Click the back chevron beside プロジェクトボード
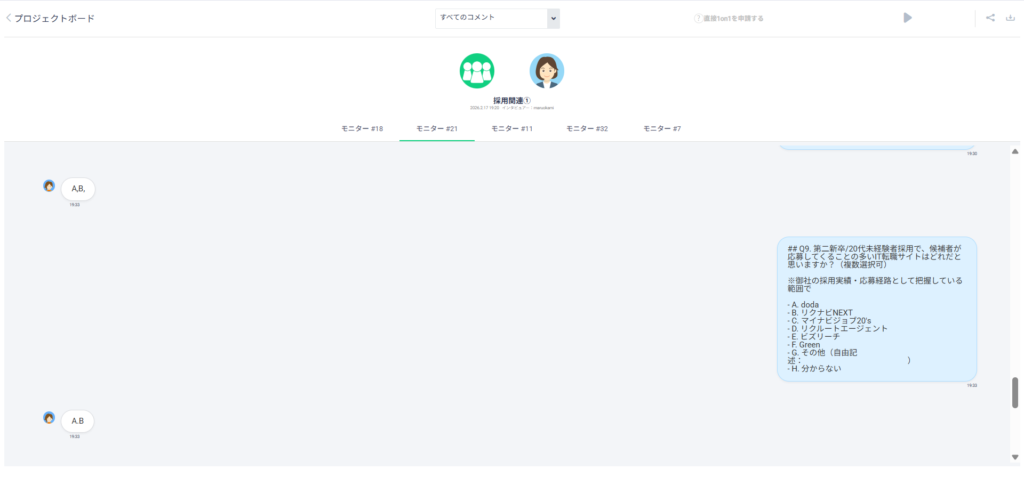 (x=9, y=18)
